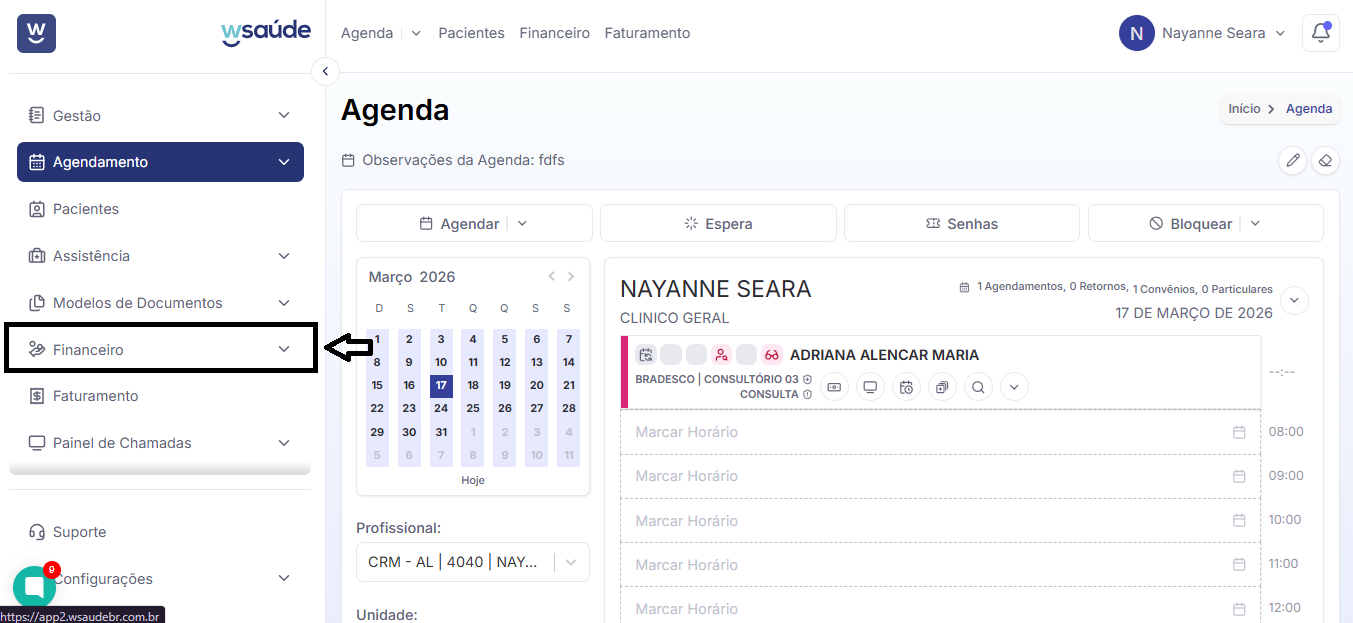Open the Bloquear button dropdown arrow
The image size is (1353, 623).
1255,224
